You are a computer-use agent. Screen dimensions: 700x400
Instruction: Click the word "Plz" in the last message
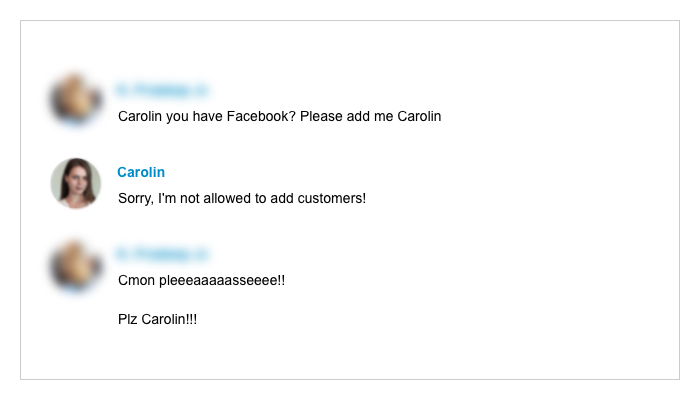coord(128,320)
